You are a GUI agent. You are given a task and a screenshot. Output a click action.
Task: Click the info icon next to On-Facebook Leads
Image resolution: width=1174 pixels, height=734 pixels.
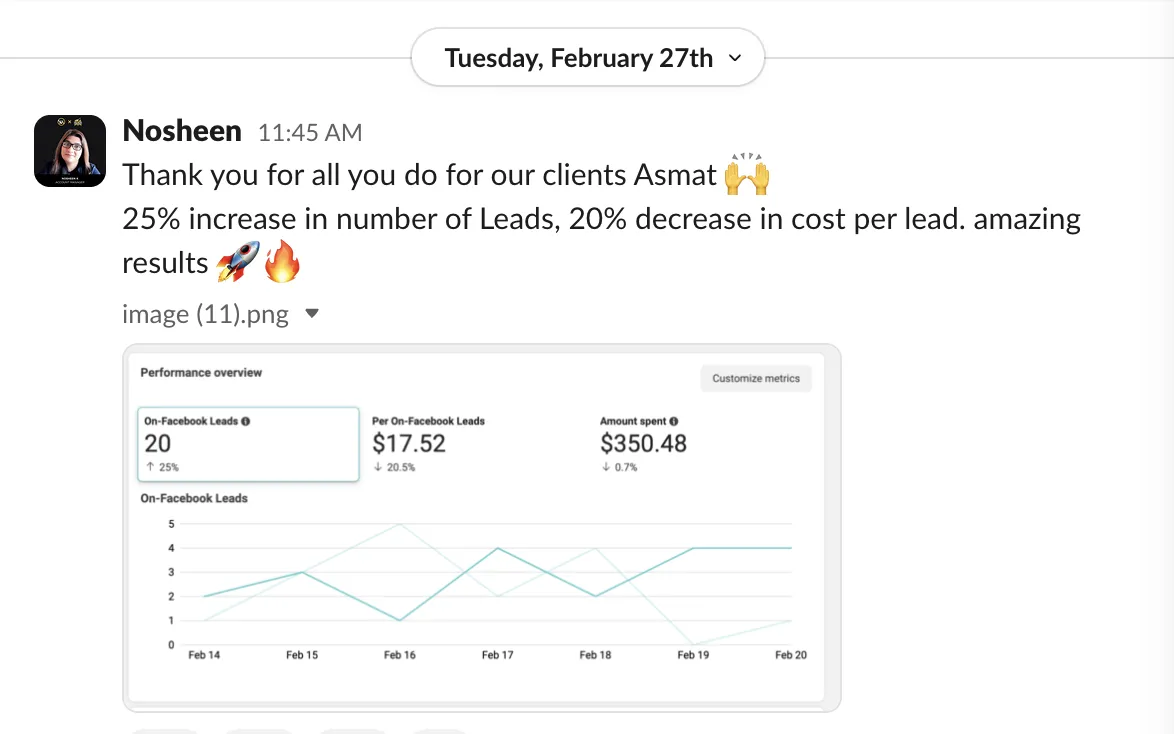(246, 421)
